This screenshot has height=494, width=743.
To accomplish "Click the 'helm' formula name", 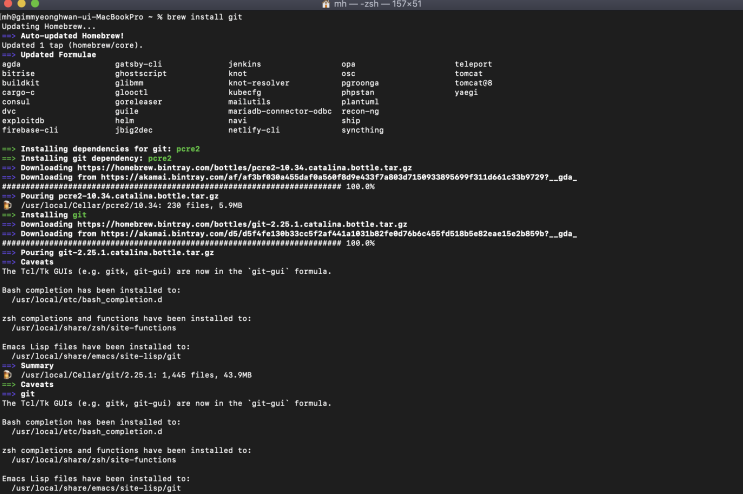I will [124, 121].
